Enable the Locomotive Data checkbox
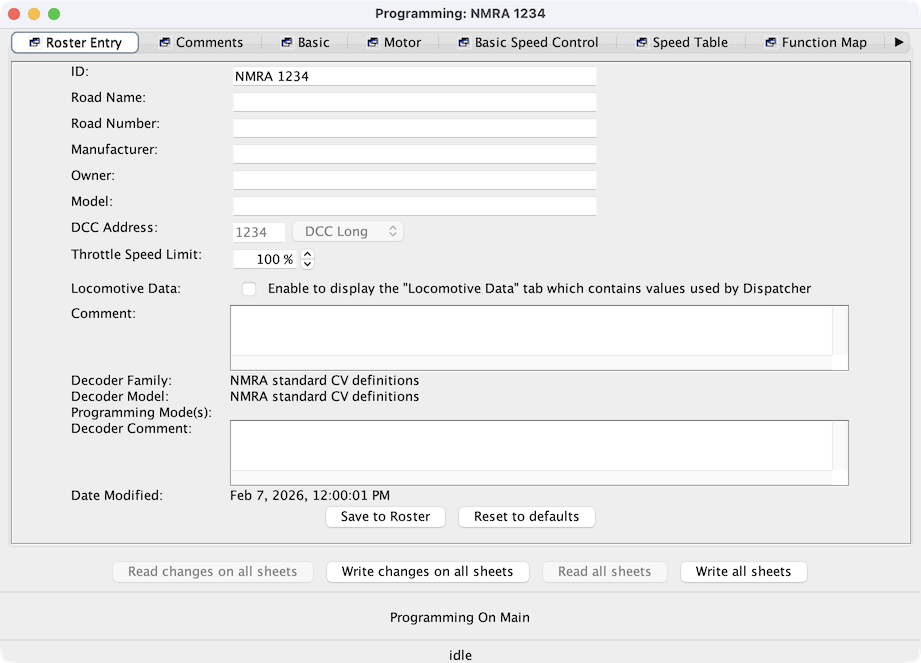921x663 pixels. click(x=249, y=289)
